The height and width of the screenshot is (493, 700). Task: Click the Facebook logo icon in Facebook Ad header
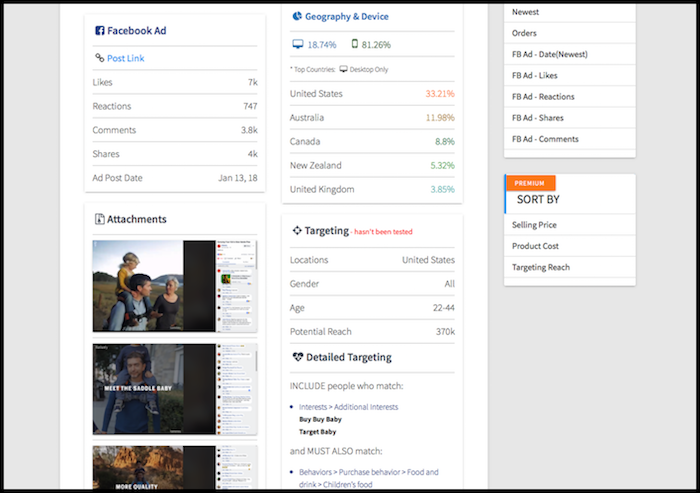pos(99,31)
